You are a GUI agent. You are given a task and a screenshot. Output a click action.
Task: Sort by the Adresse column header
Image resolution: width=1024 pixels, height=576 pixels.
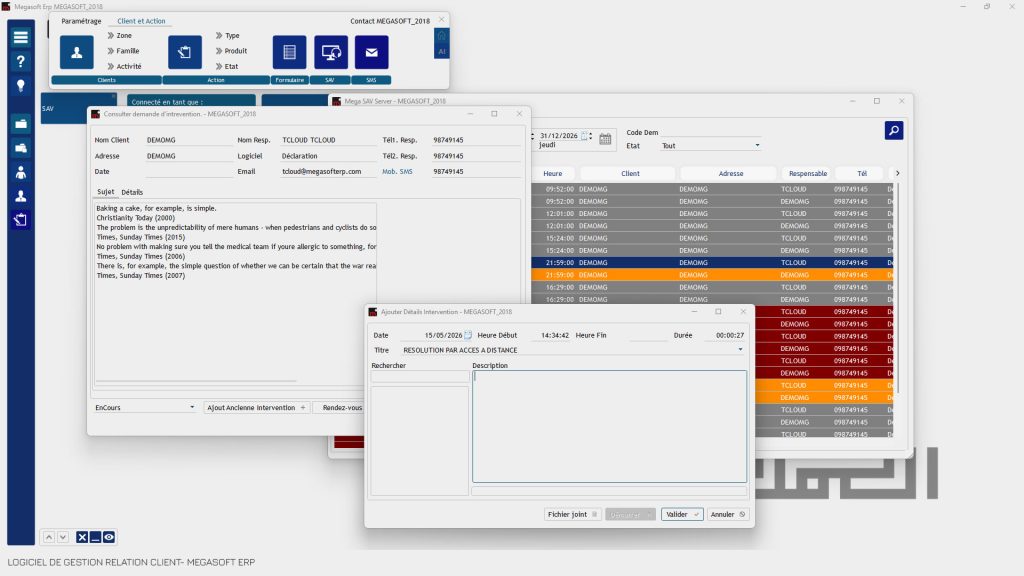[x=731, y=174]
